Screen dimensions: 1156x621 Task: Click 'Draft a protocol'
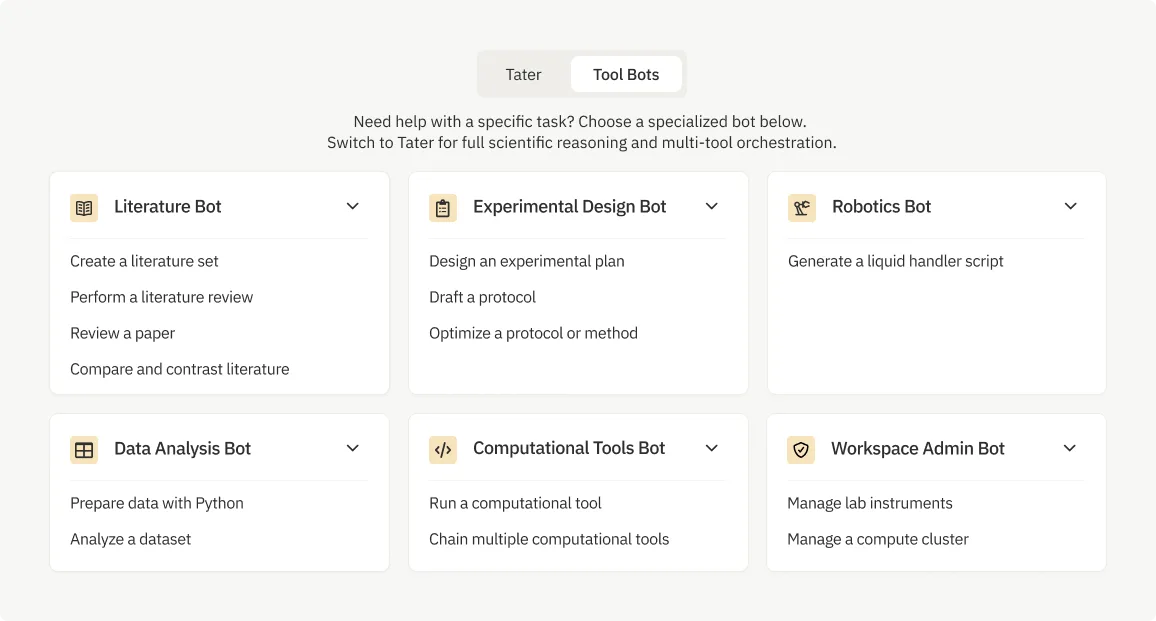pyautogui.click(x=483, y=297)
